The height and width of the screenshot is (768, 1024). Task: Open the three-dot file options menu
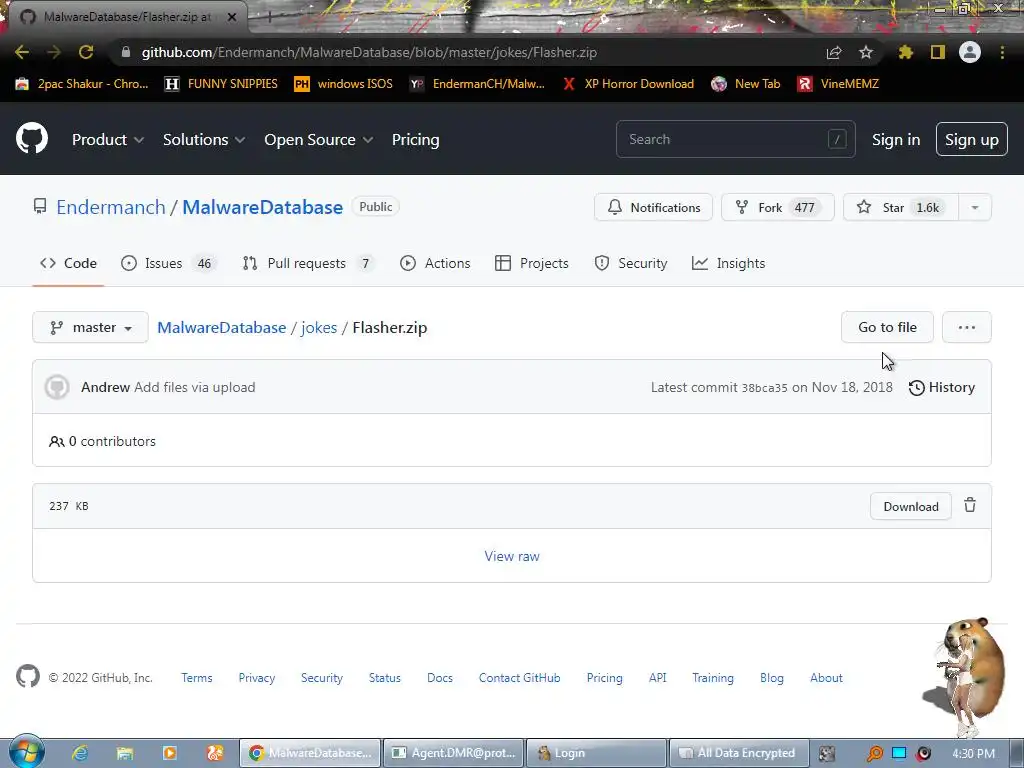tap(967, 327)
